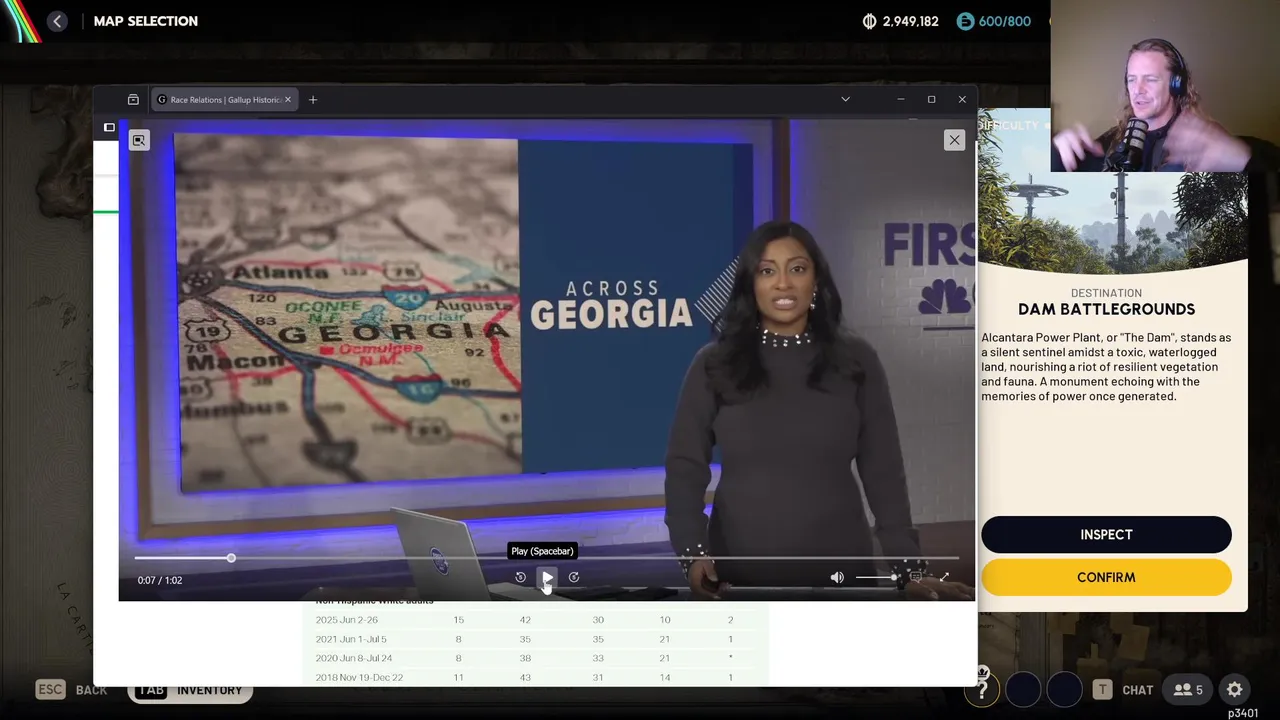Click the INSPECT button for Dam Battlegrounds
The width and height of the screenshot is (1280, 720).
(1106, 534)
